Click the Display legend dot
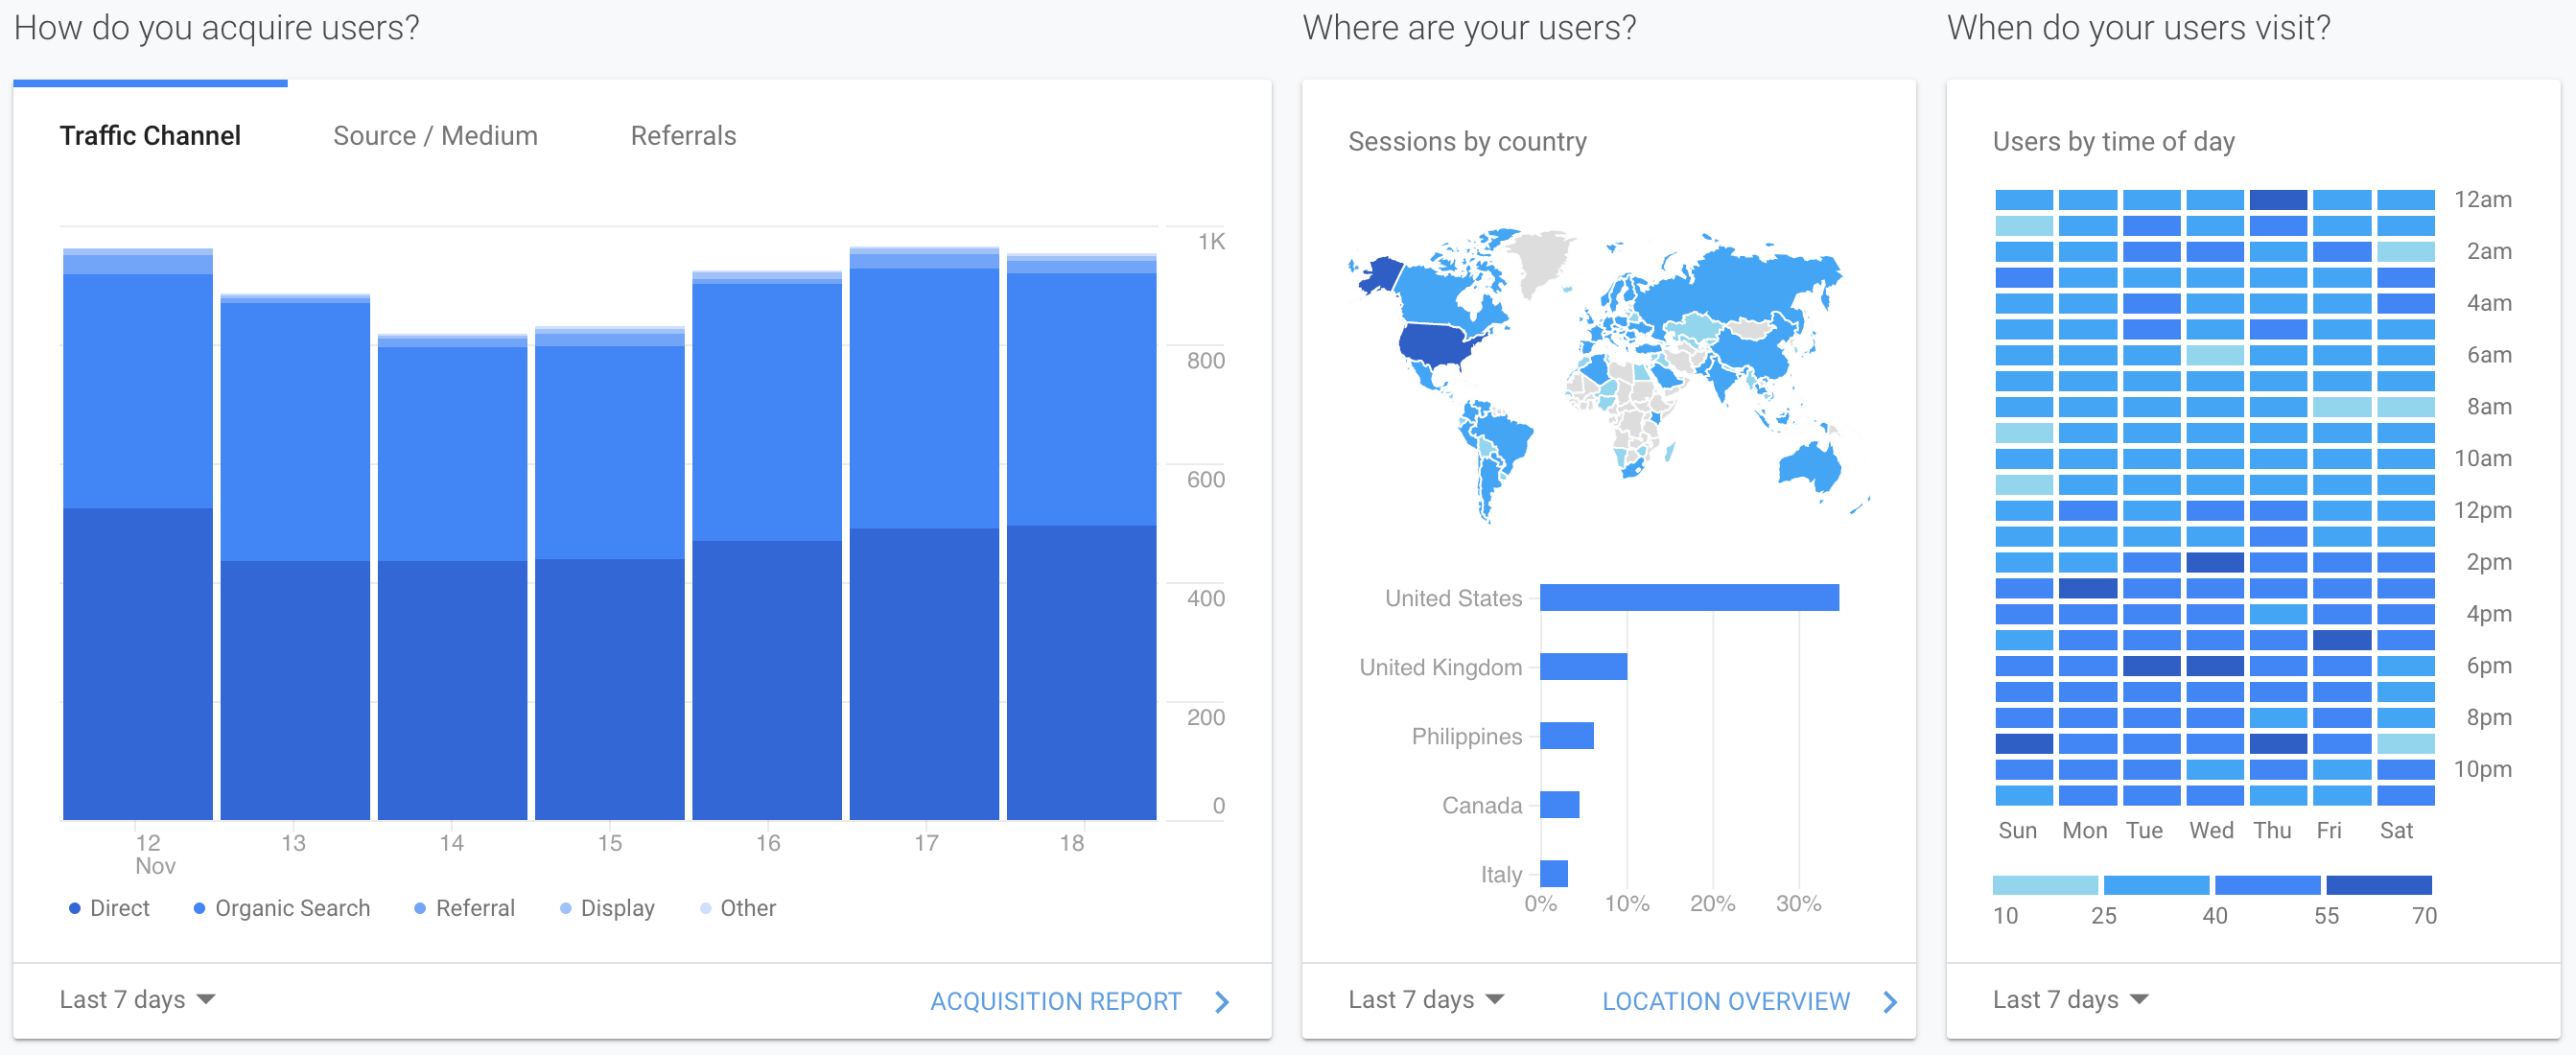This screenshot has height=1055, width=2576. tap(565, 908)
